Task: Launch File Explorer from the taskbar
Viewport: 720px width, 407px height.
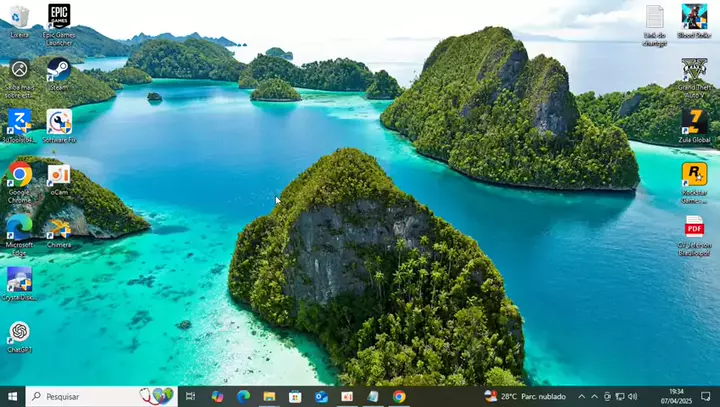Action: [269, 396]
